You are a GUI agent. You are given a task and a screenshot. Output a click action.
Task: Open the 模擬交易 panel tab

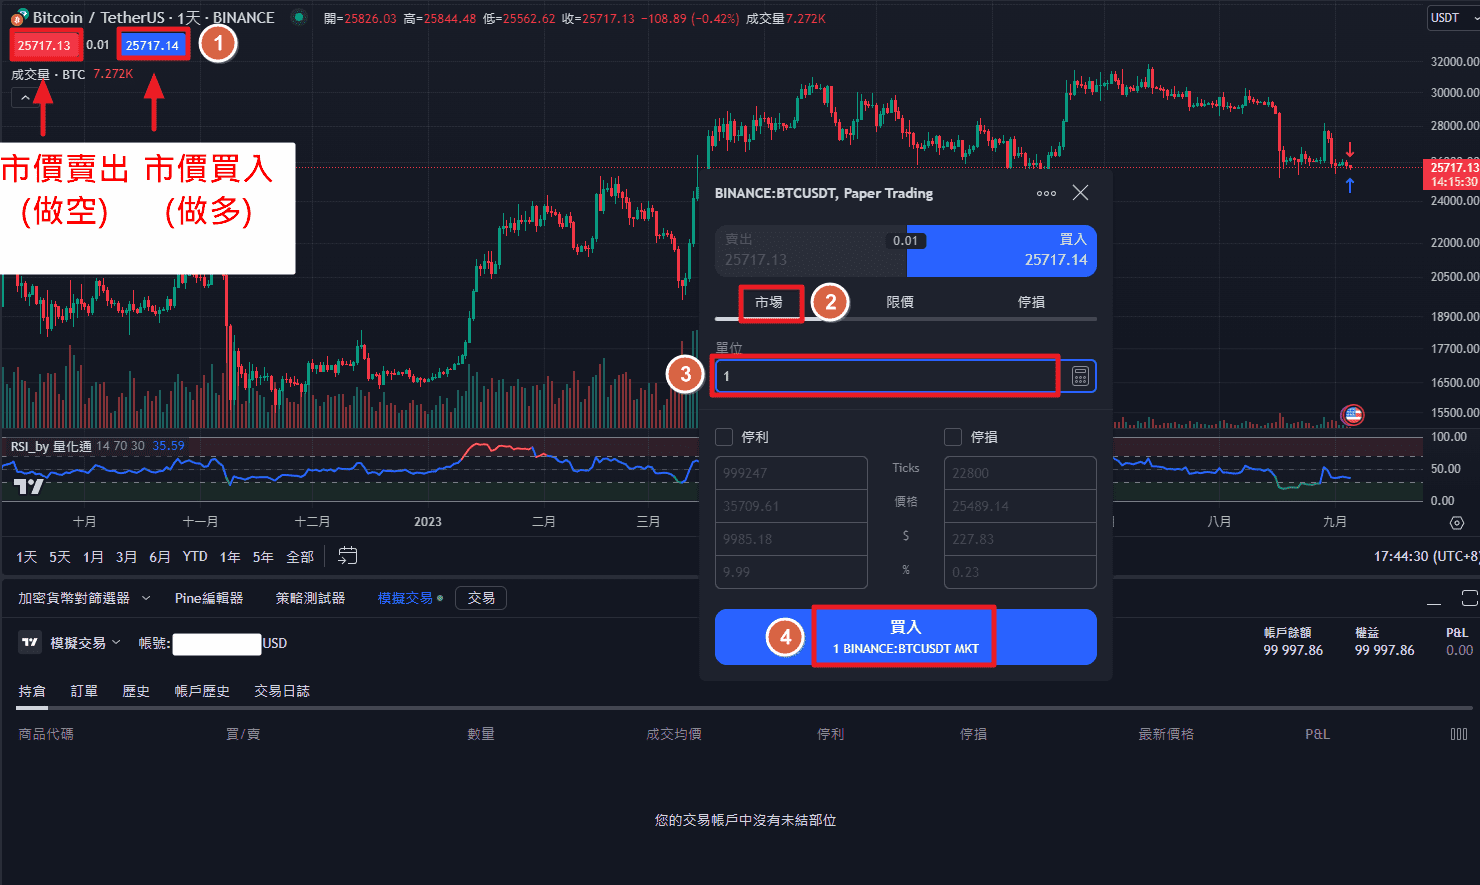click(x=405, y=598)
